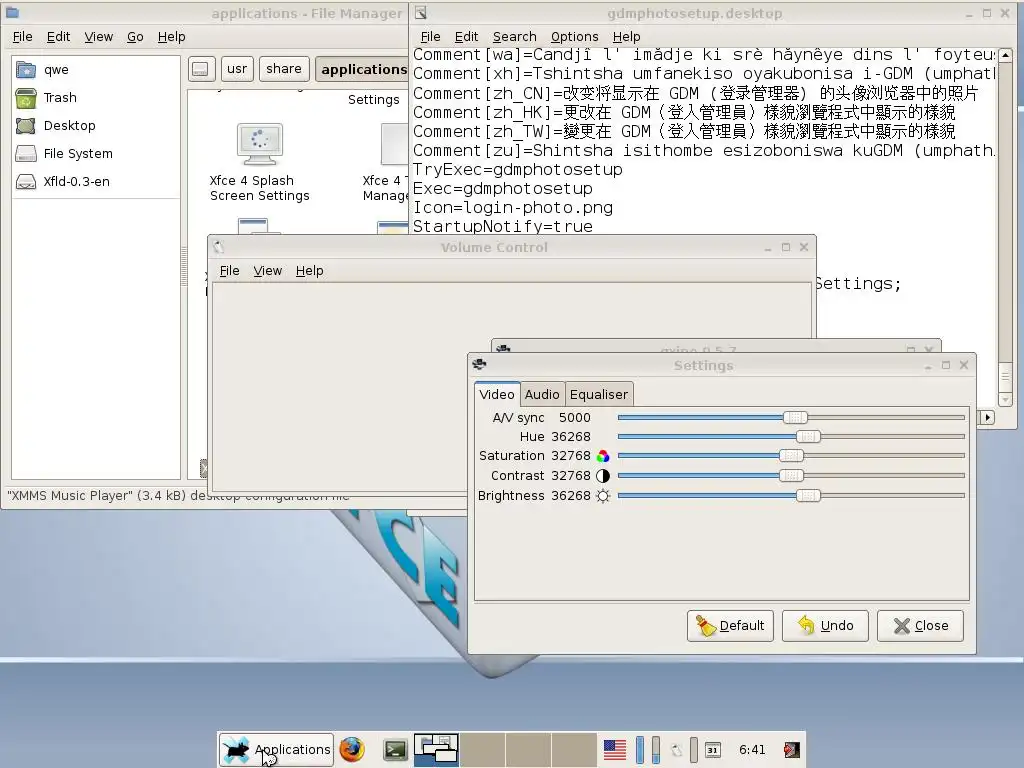This screenshot has height=768, width=1024.
Task: Go to share in path bar
Action: (284, 69)
